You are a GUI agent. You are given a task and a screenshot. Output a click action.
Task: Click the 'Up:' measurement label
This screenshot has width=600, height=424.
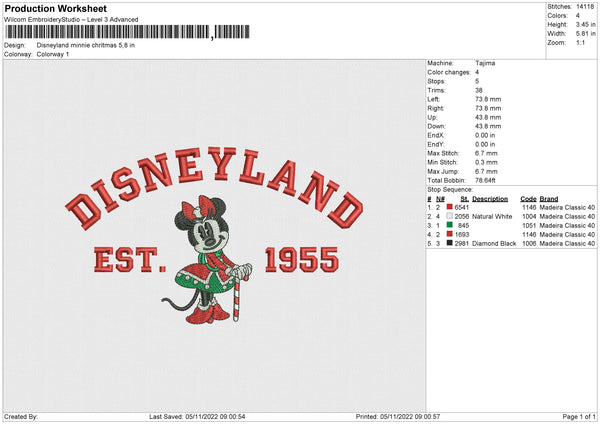coord(432,117)
